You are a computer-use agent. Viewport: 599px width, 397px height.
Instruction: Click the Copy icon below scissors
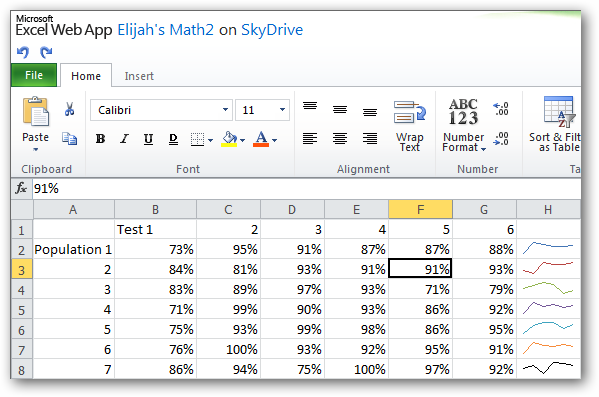coord(70,138)
